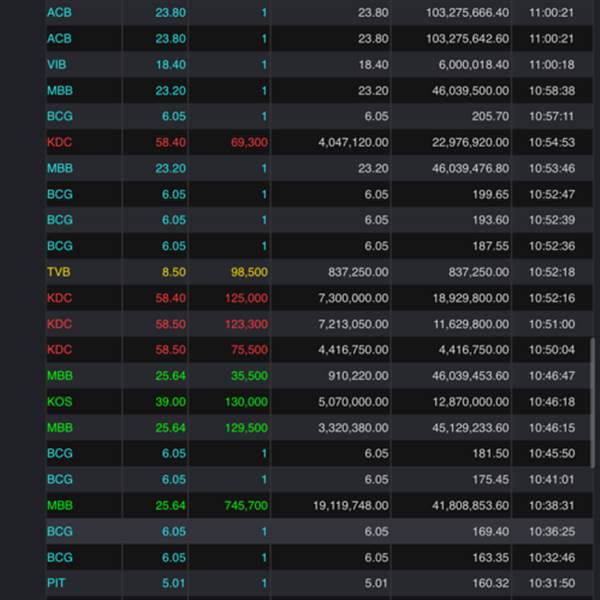Click KOS price 39.00
The height and width of the screenshot is (600, 600).
(x=170, y=402)
